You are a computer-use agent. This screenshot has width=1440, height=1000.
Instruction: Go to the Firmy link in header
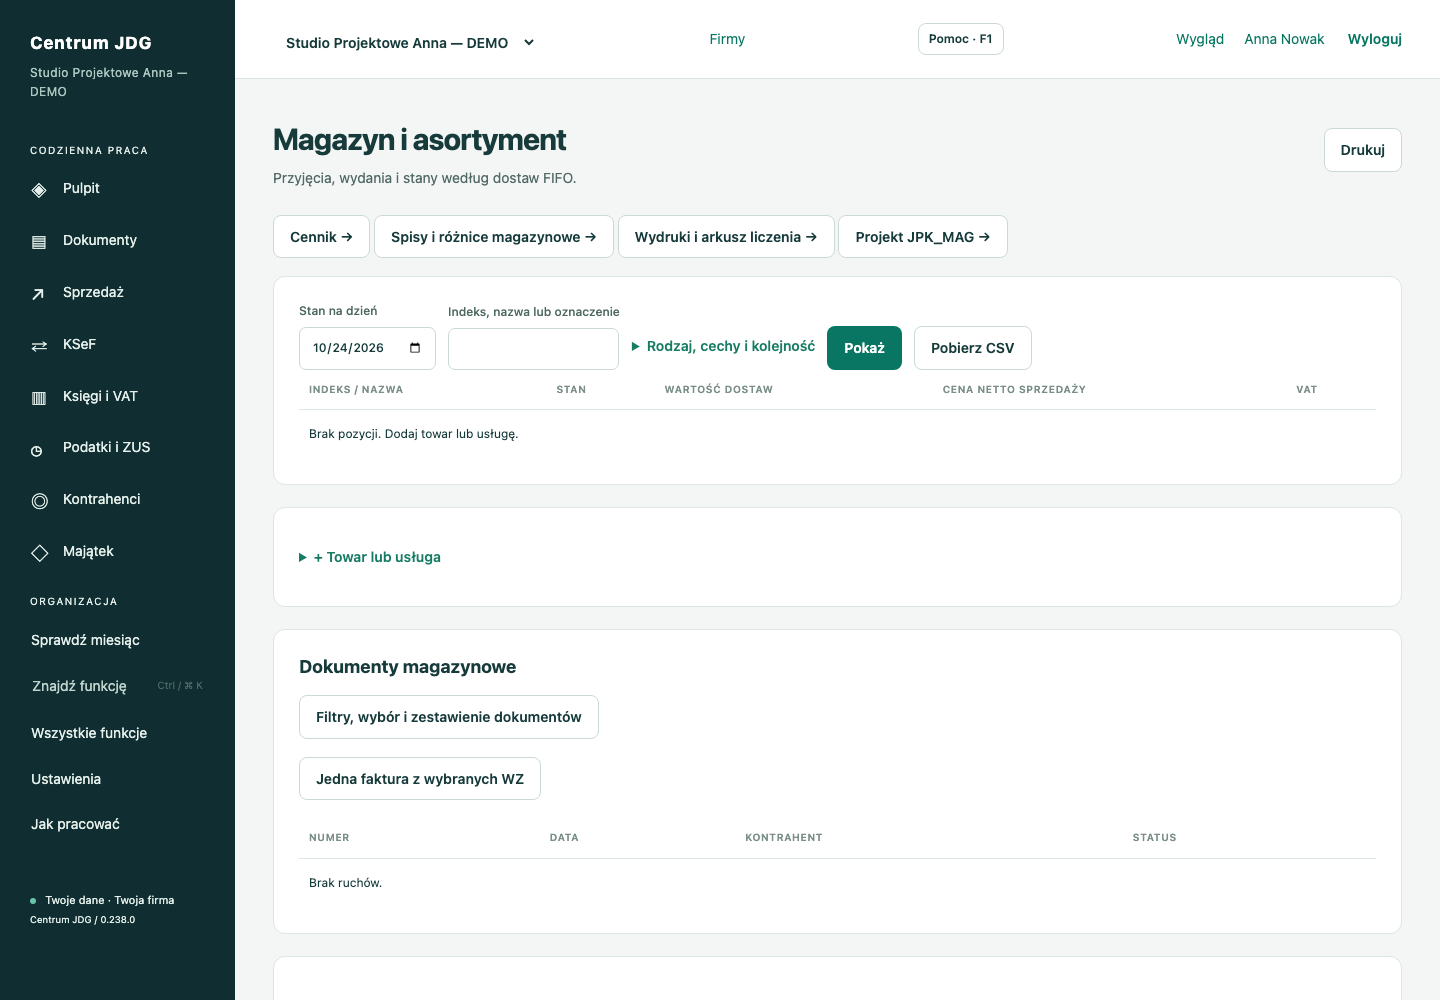[x=727, y=39]
